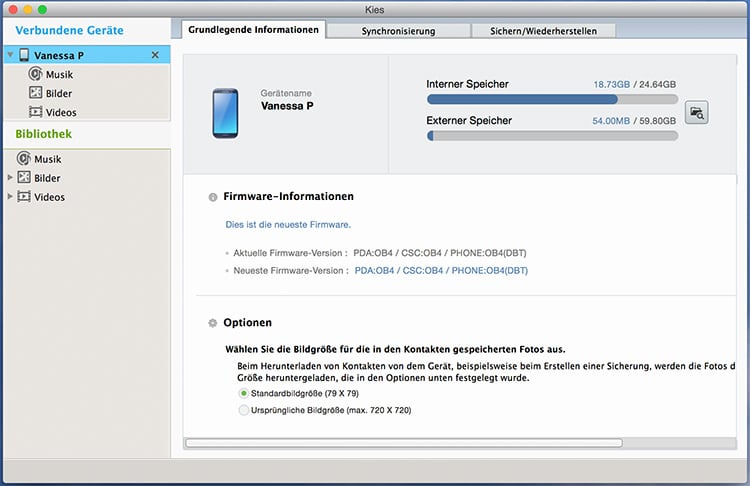This screenshot has height=486, width=750.
Task: Click the Firmware-Informationen heading
Action: point(288,197)
